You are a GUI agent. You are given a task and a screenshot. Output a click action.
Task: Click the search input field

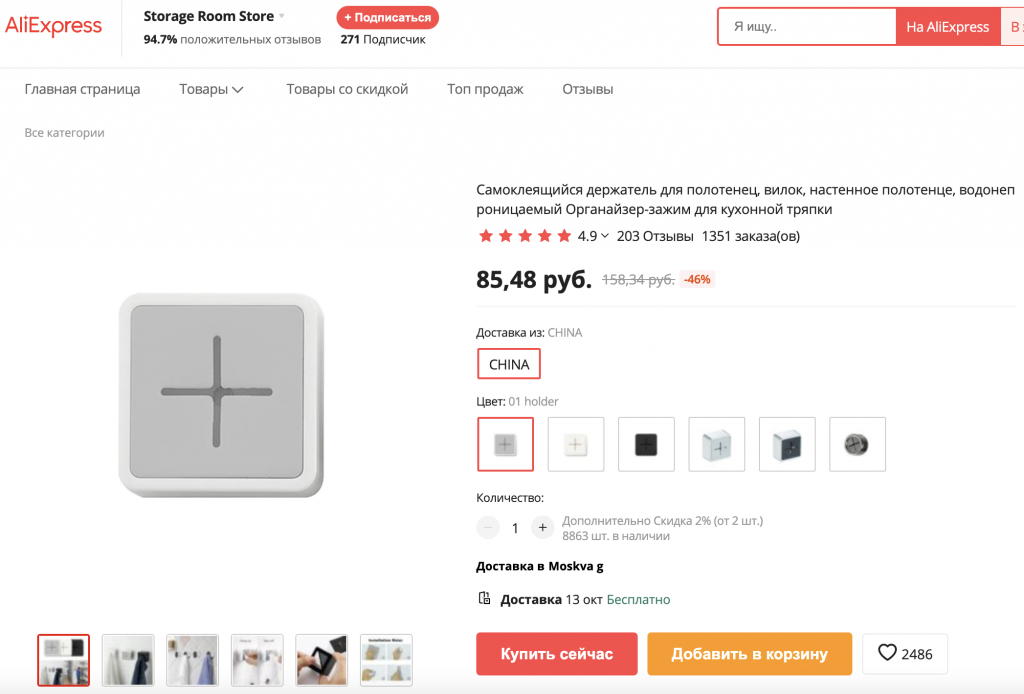click(x=806, y=27)
